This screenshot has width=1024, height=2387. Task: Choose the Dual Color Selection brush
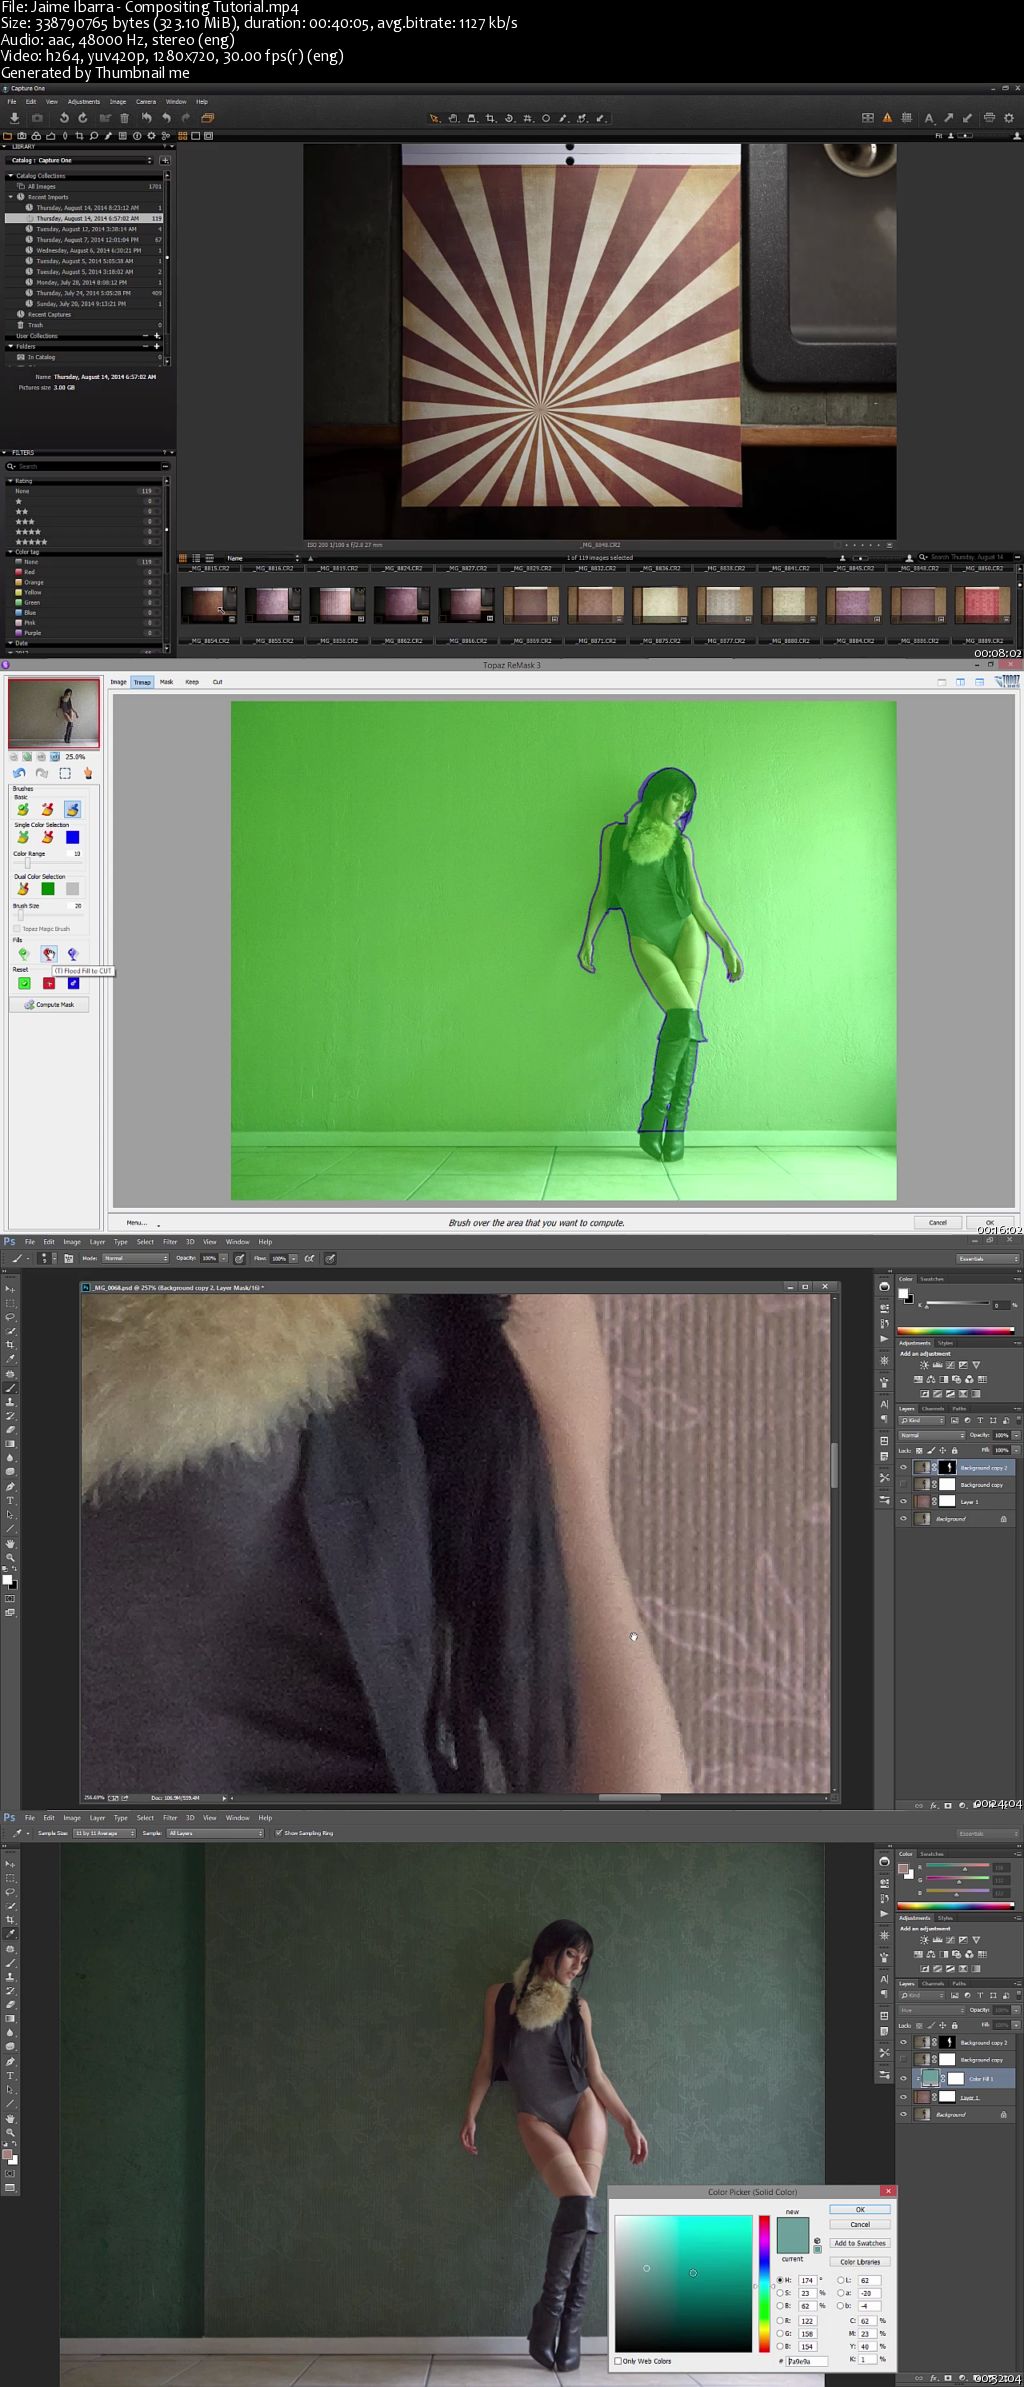[23, 888]
